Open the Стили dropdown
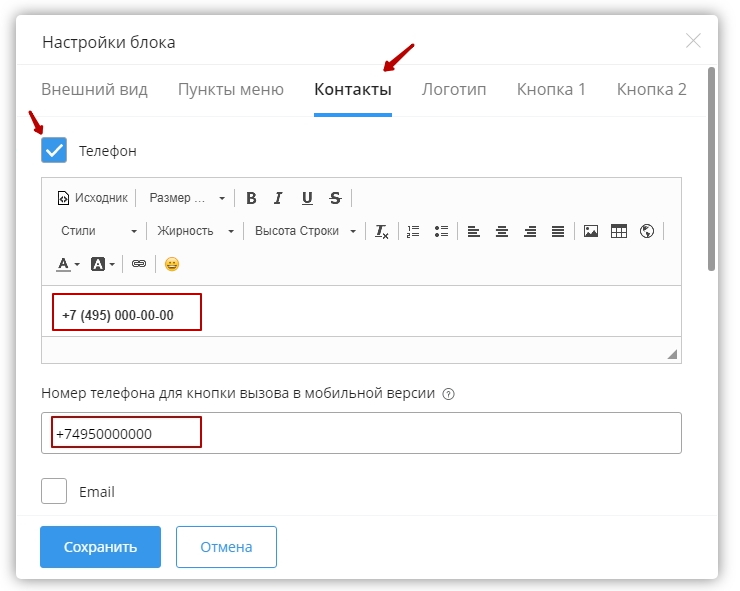This screenshot has width=740, height=591. tap(98, 231)
